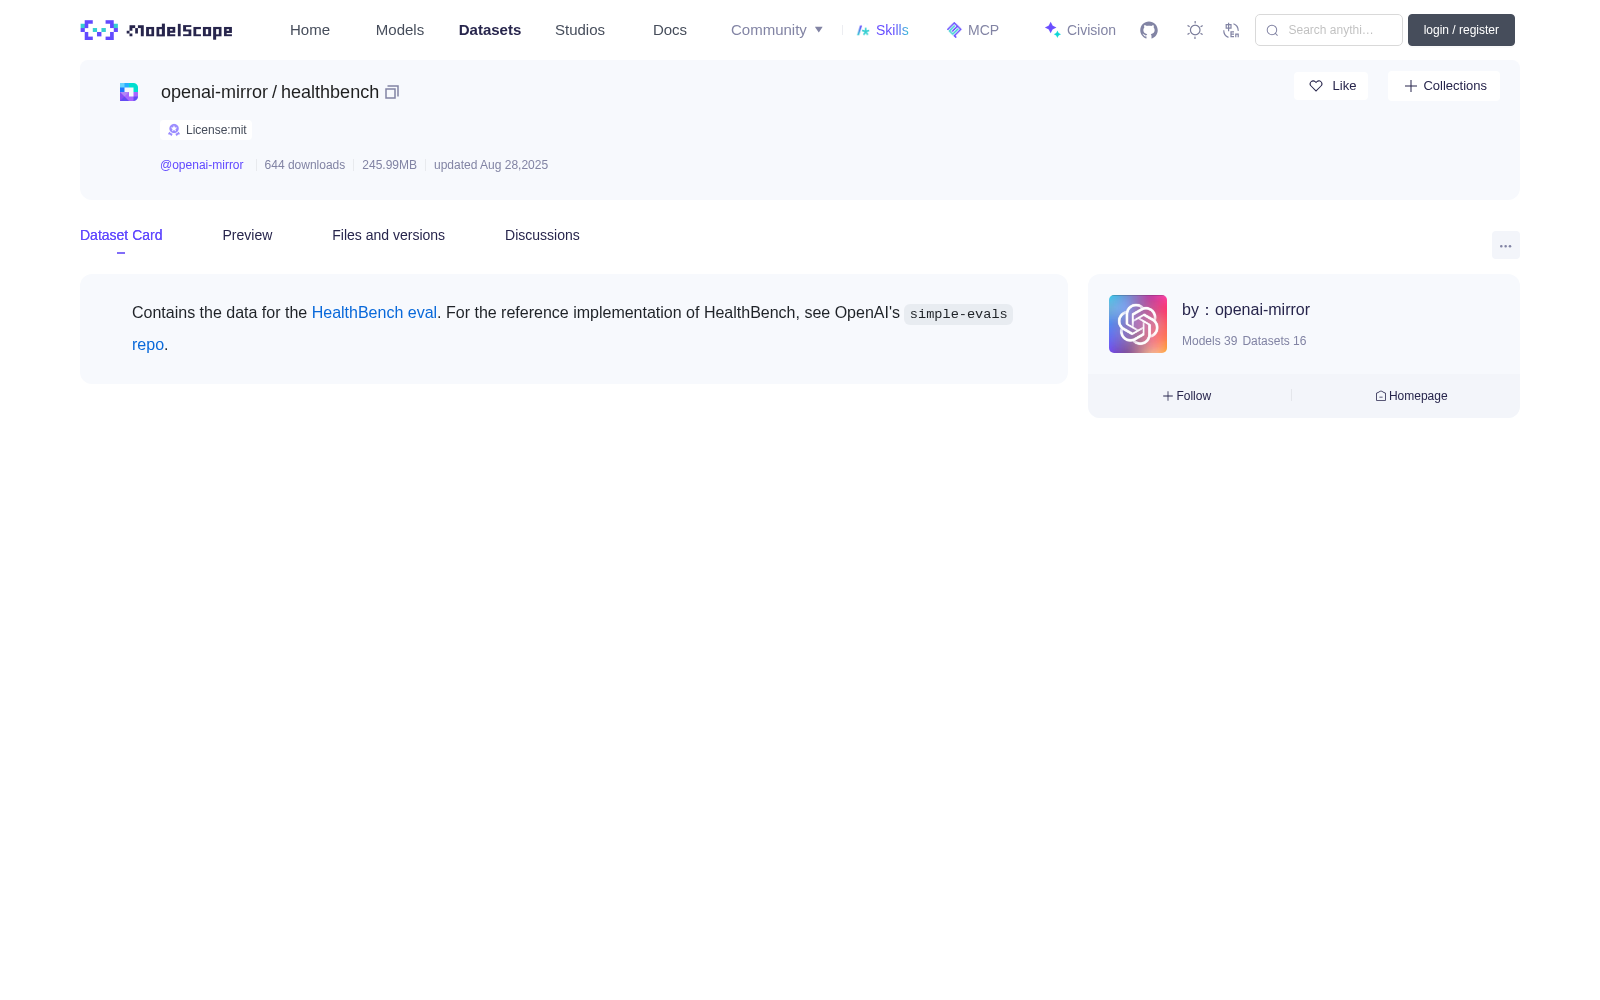Open the Docs nav item
The image size is (1600, 1000).
(670, 30)
